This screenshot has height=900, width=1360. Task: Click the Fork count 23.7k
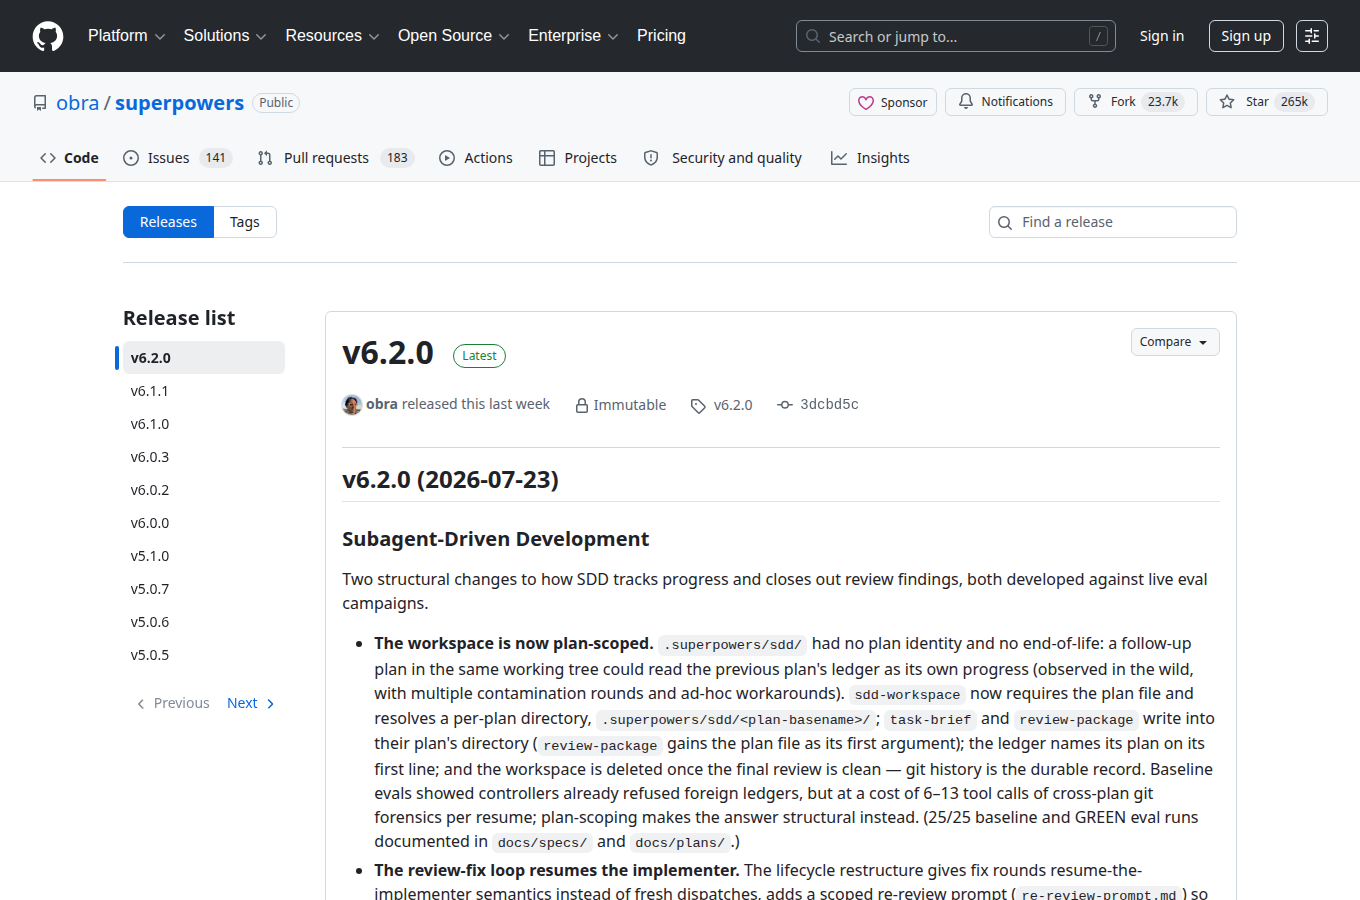(1163, 102)
